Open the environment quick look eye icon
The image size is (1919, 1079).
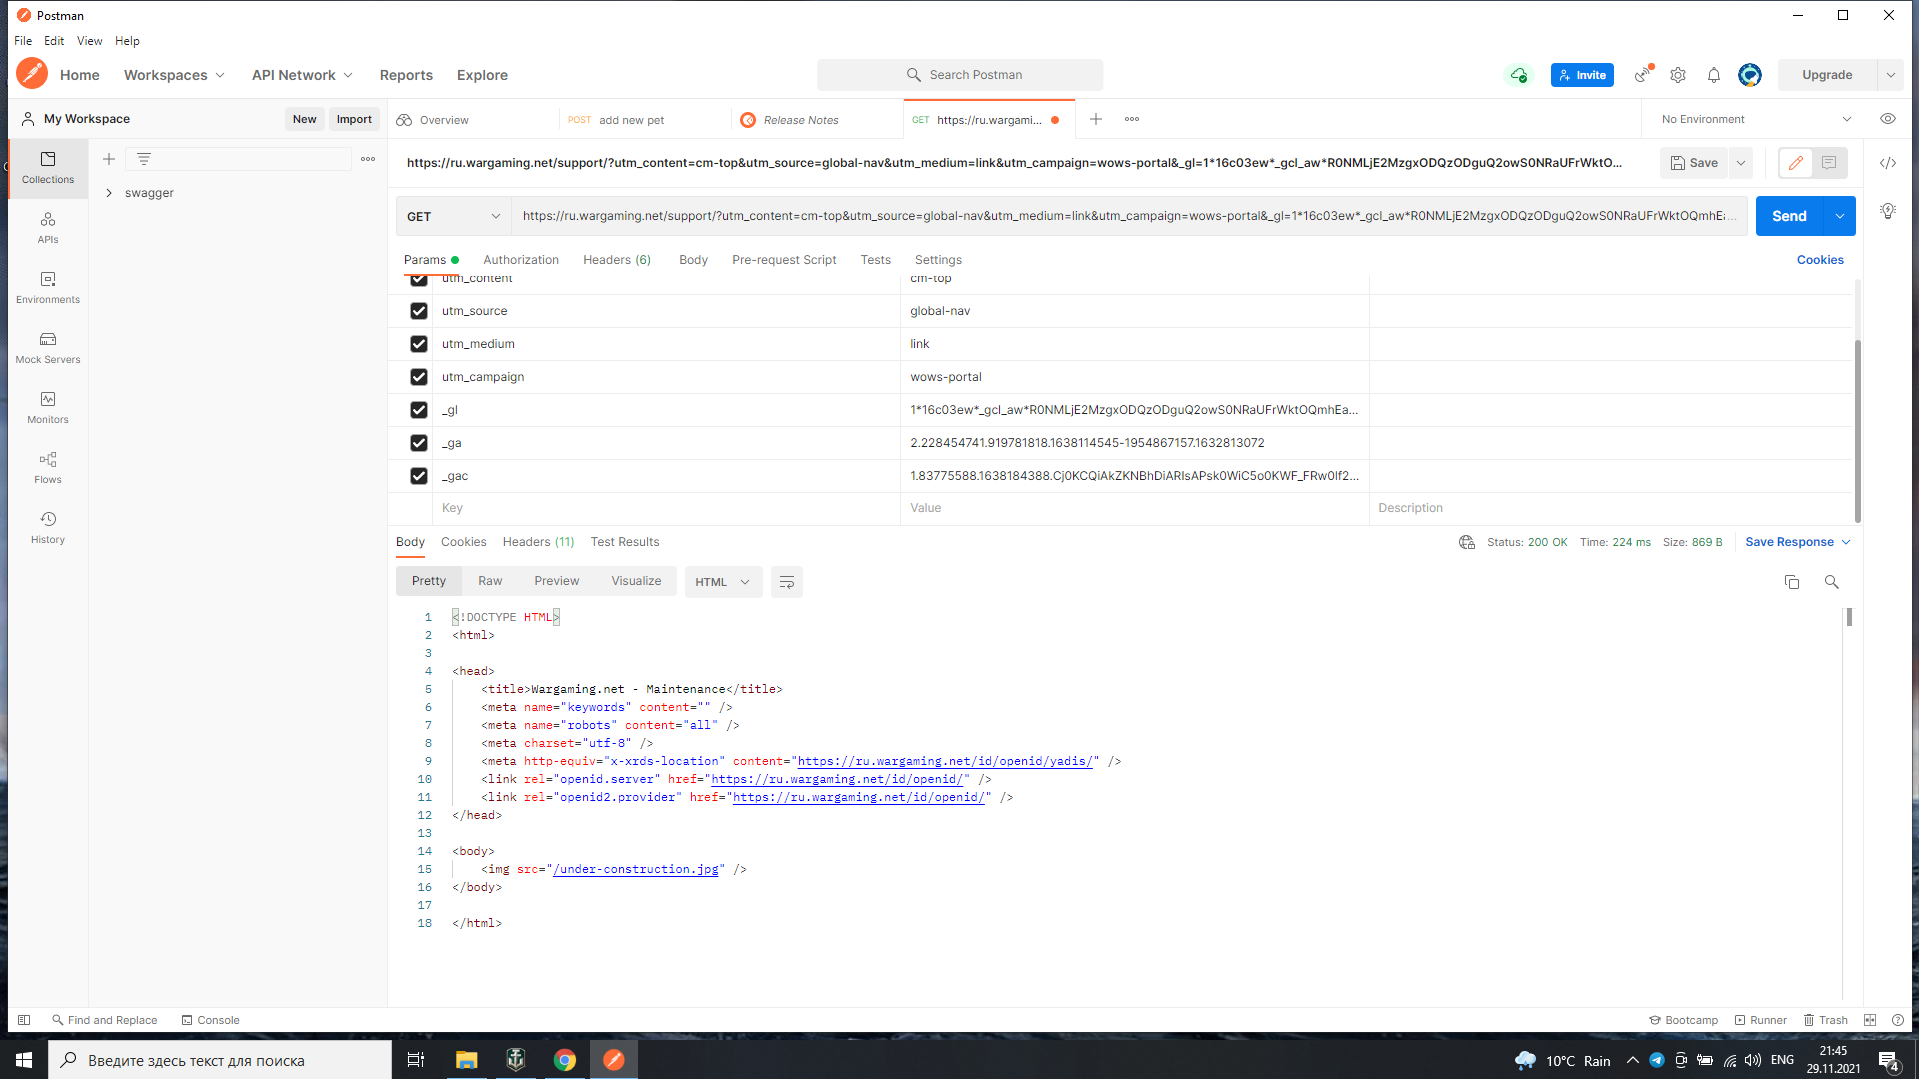tap(1888, 119)
